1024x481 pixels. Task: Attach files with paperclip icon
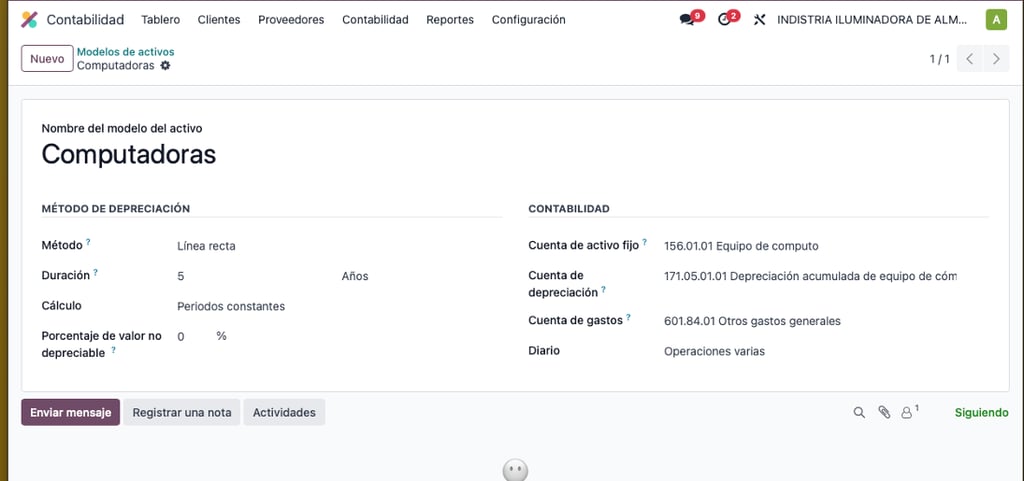[884, 412]
